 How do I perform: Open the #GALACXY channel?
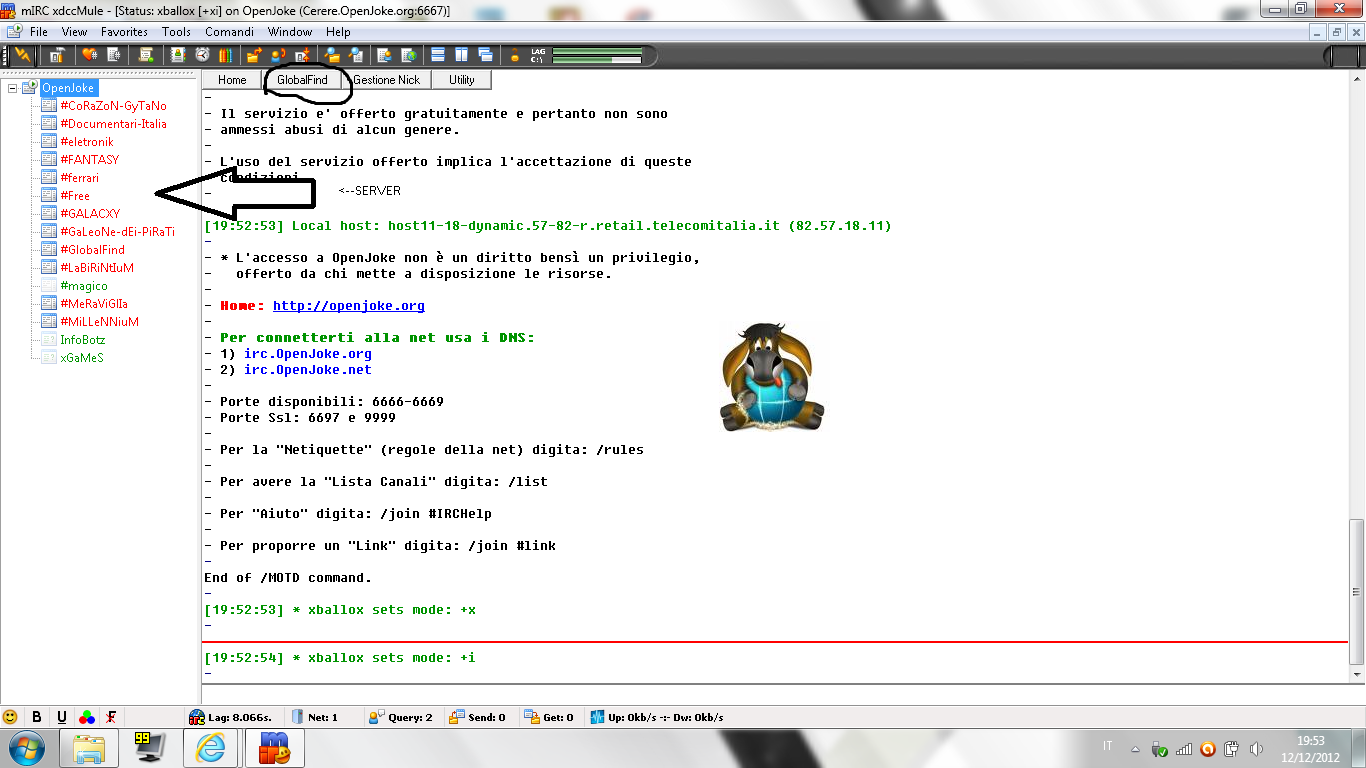click(90, 214)
